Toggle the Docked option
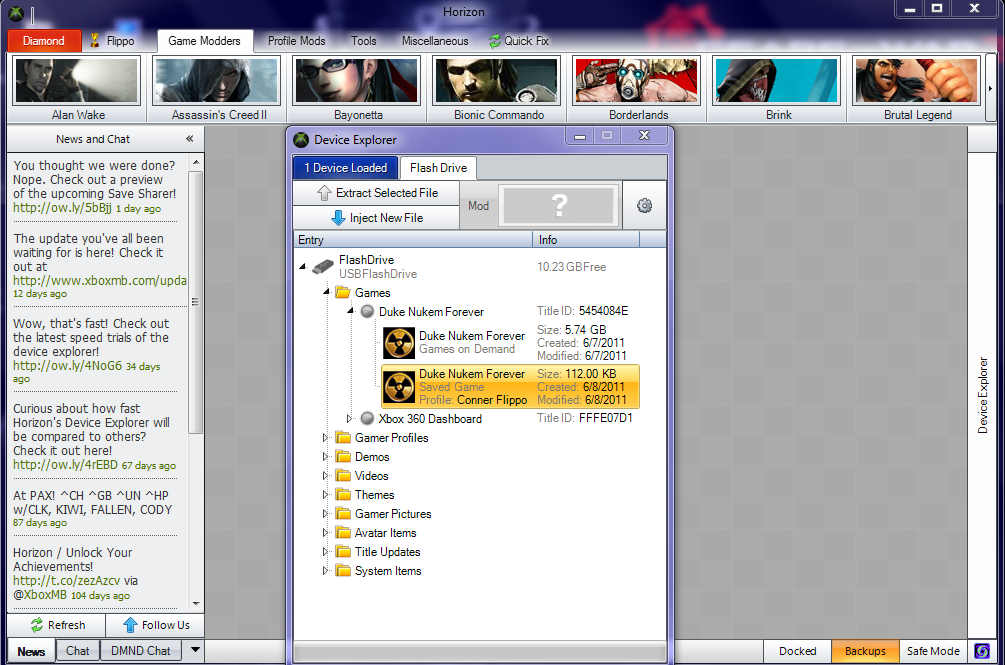1005x665 pixels. 797,651
